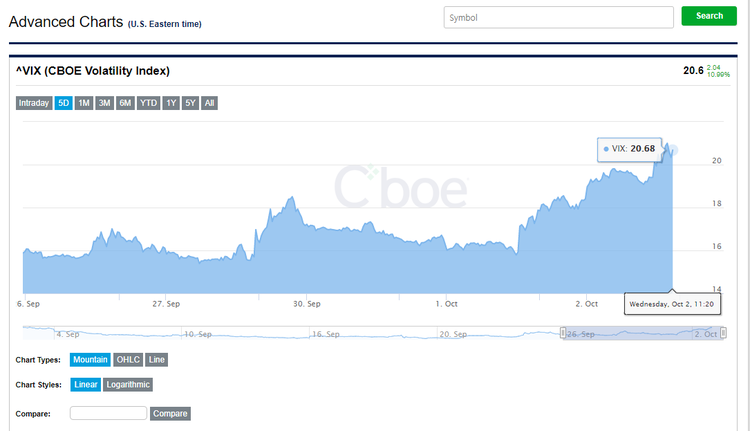Choose the 1Y time range

coord(171,103)
